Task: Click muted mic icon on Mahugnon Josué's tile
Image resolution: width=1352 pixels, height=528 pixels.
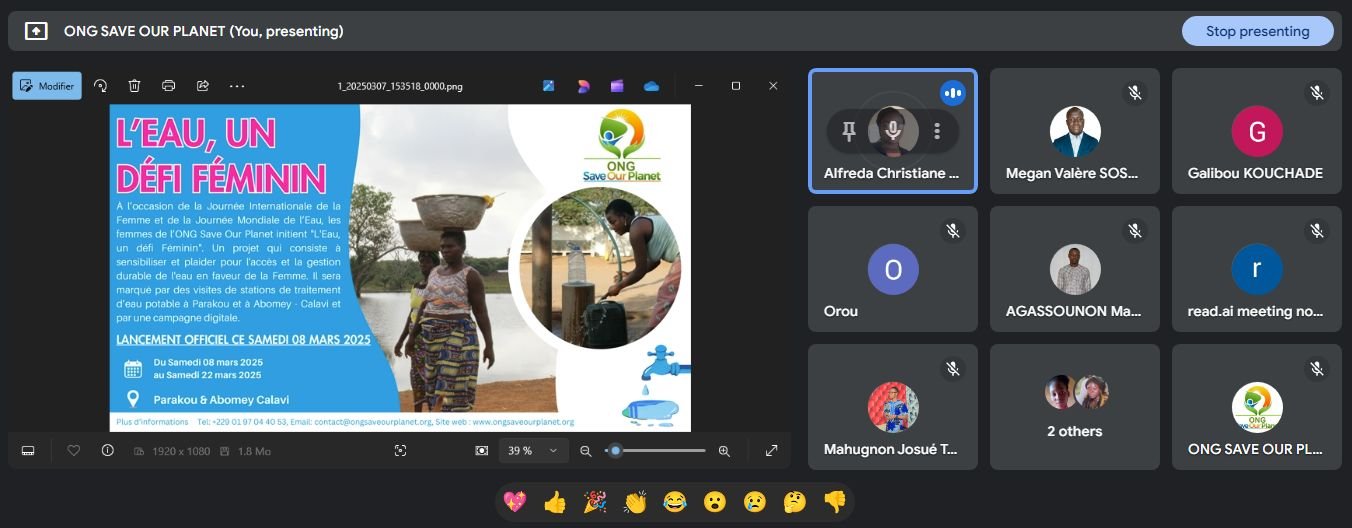Action: (x=953, y=369)
